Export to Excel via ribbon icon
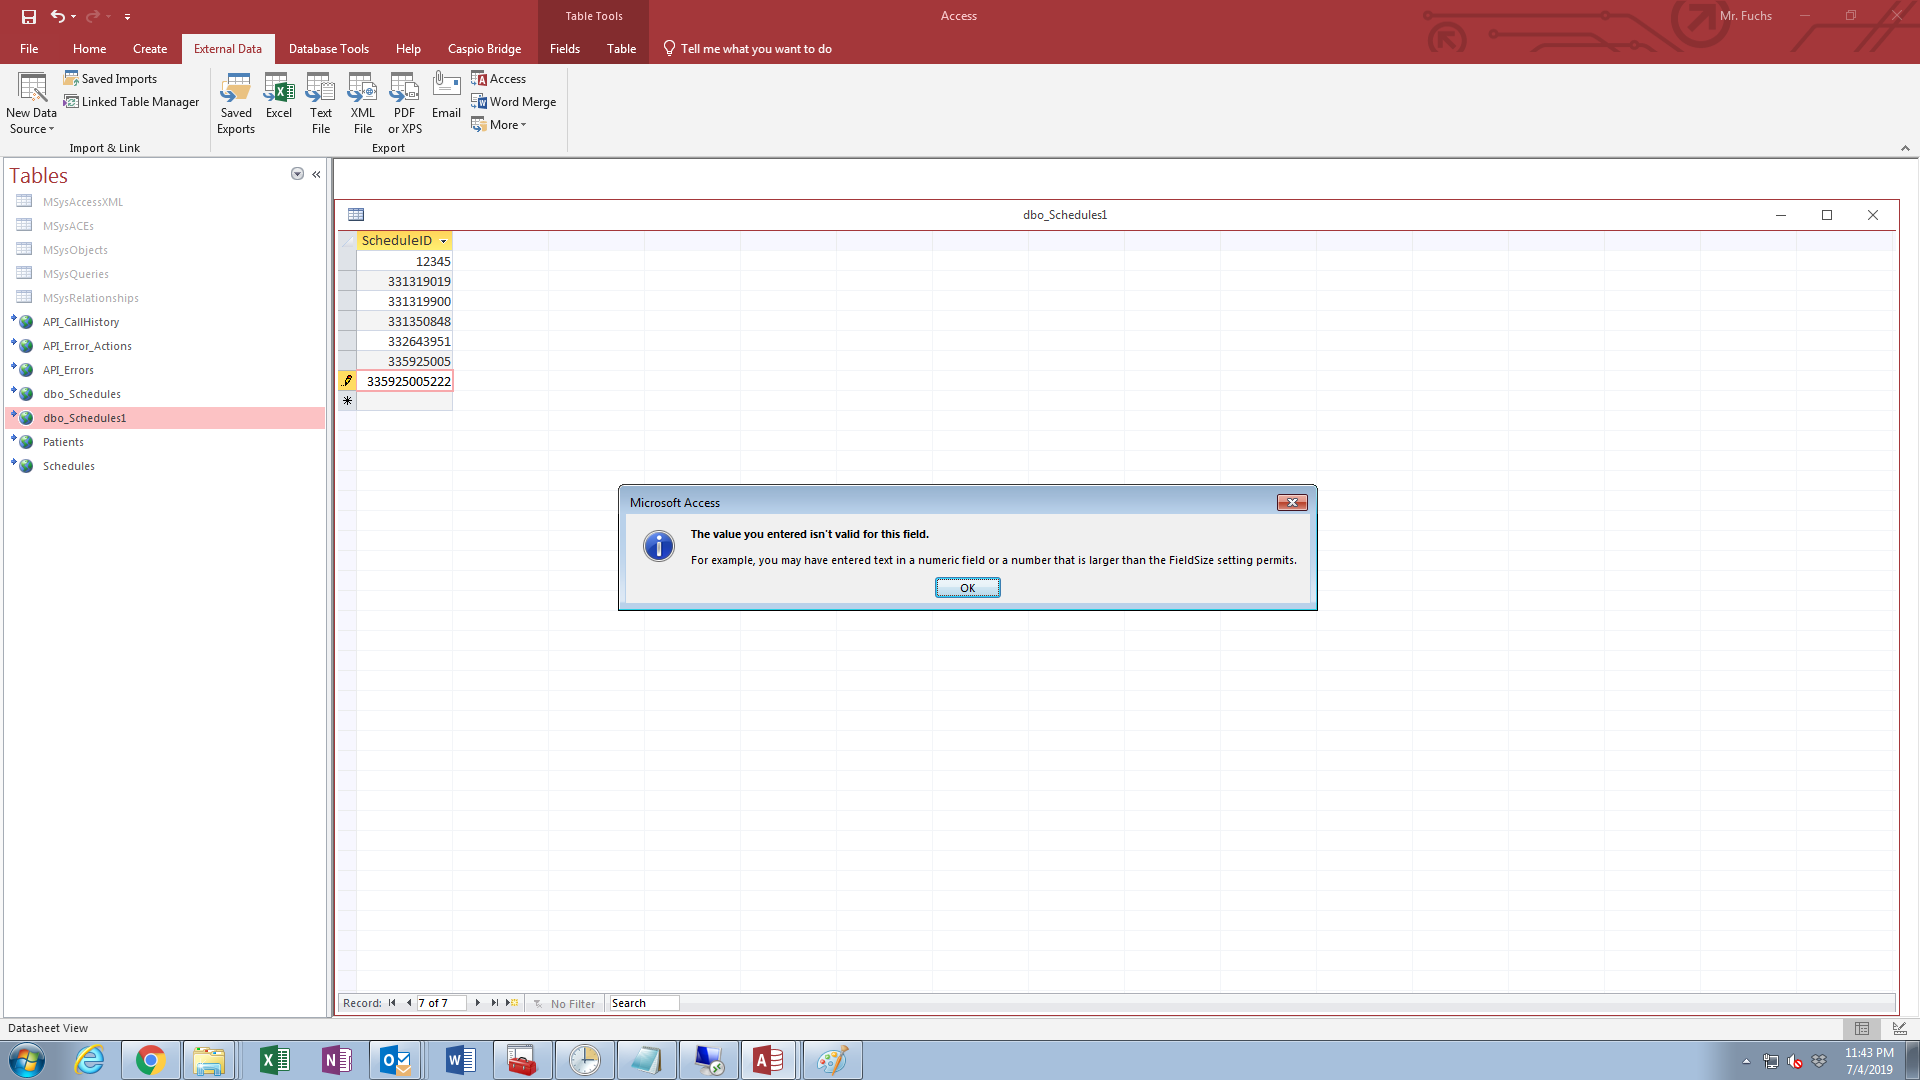Image resolution: width=1920 pixels, height=1080 pixels. click(279, 97)
